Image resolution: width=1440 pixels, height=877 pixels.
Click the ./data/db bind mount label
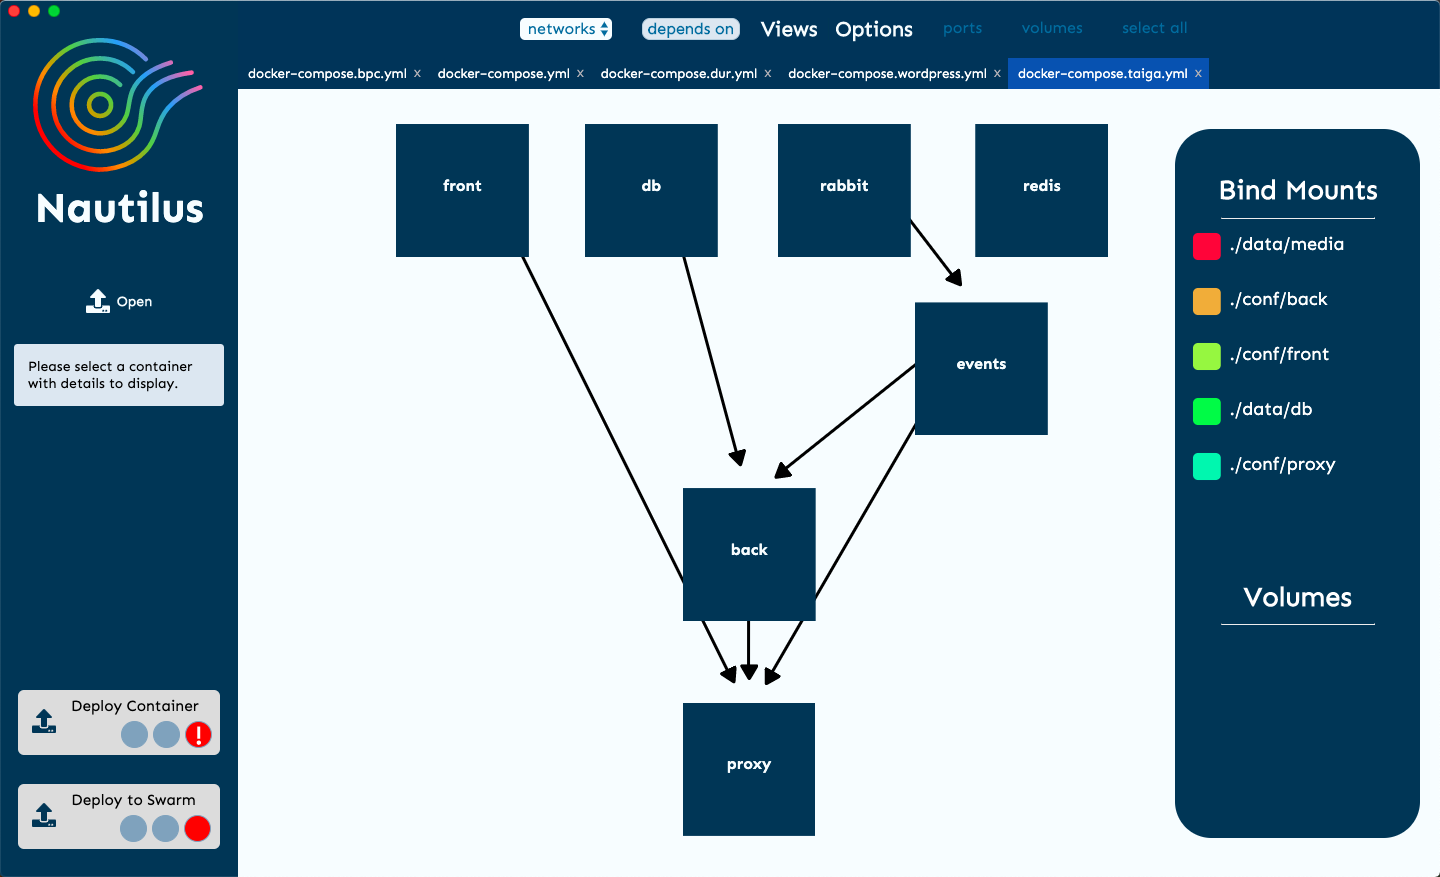coord(1271,409)
